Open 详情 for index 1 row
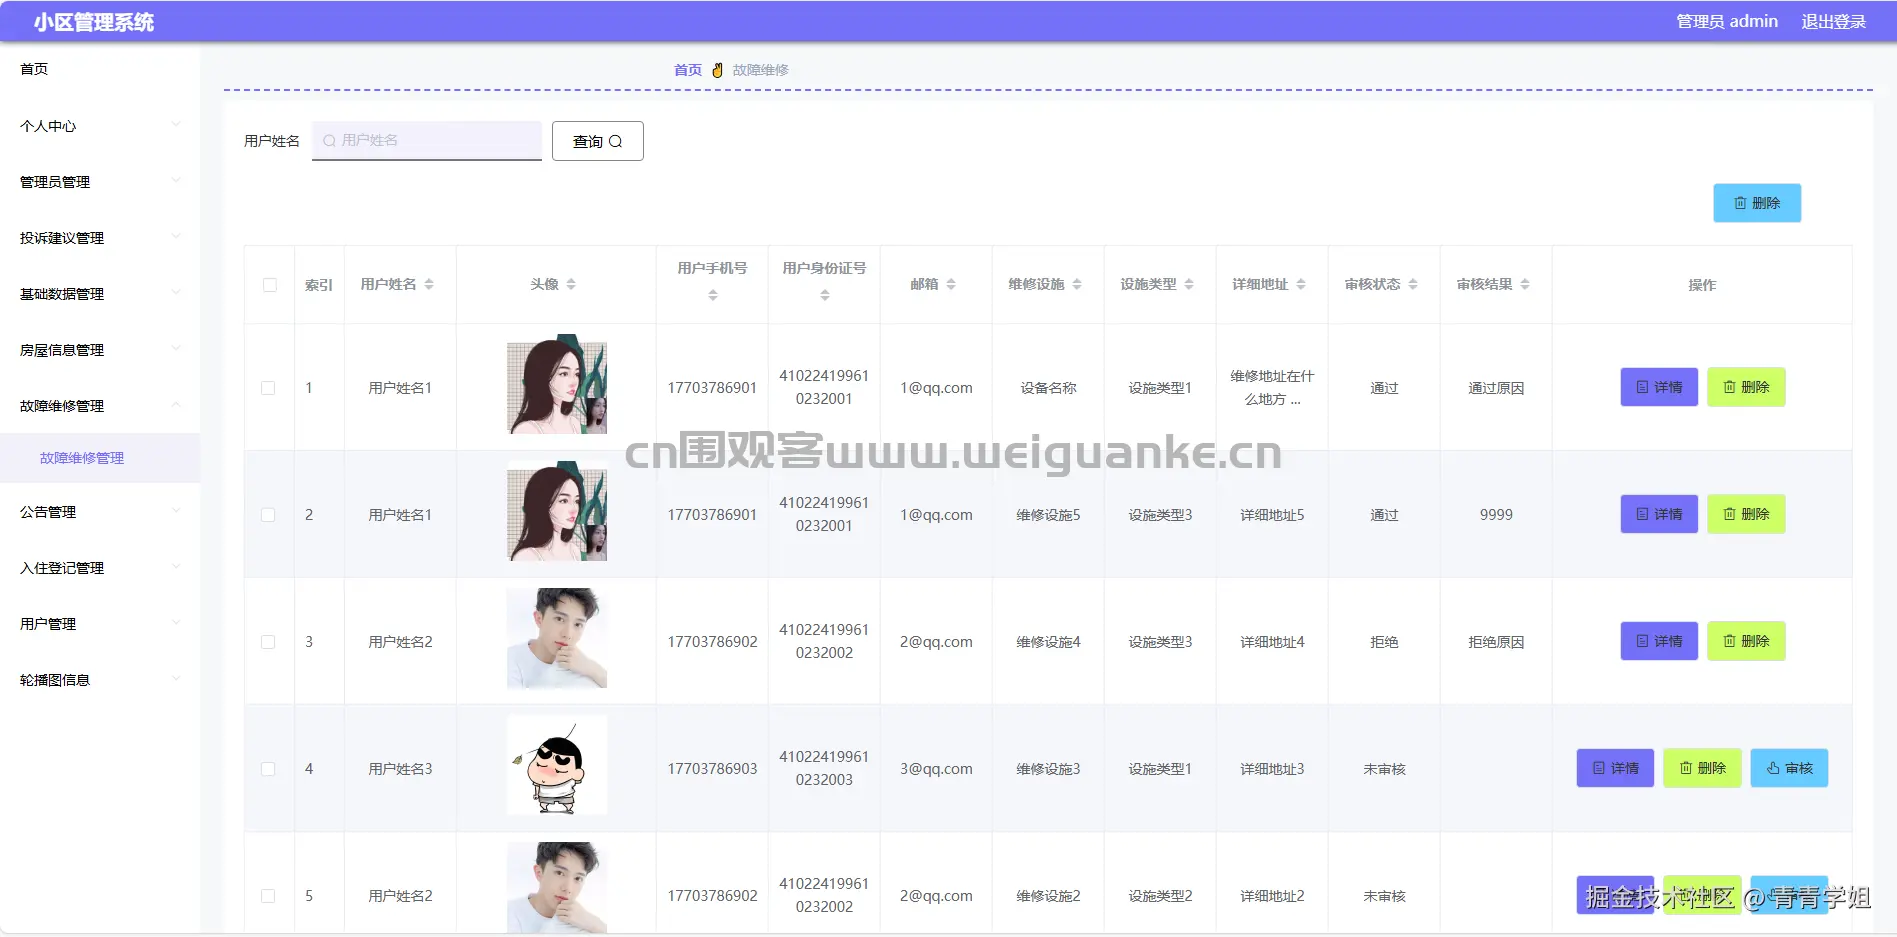Viewport: 1897px width, 937px height. coord(1659,387)
